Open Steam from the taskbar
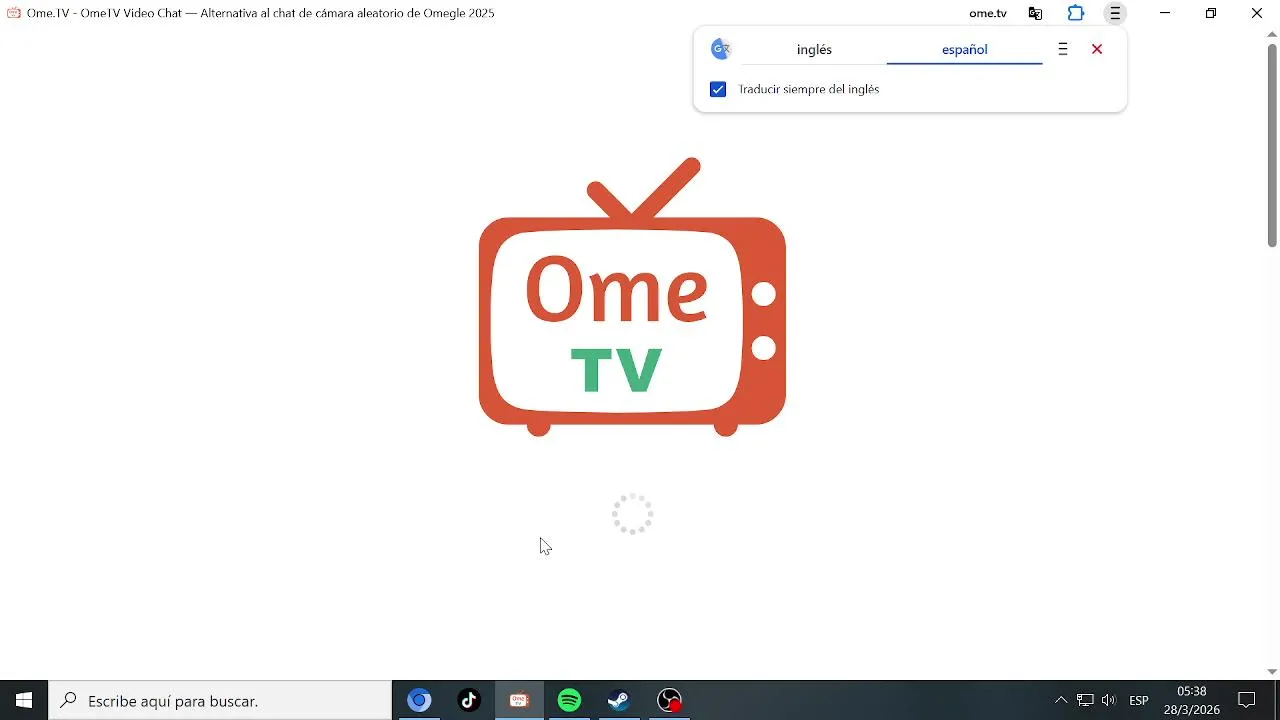The image size is (1280, 720). (620, 701)
